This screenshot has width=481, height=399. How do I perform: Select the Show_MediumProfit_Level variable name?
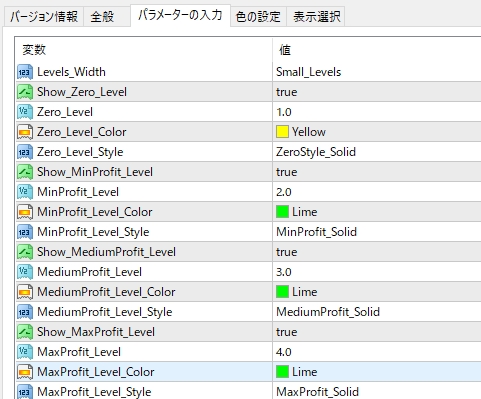click(106, 252)
